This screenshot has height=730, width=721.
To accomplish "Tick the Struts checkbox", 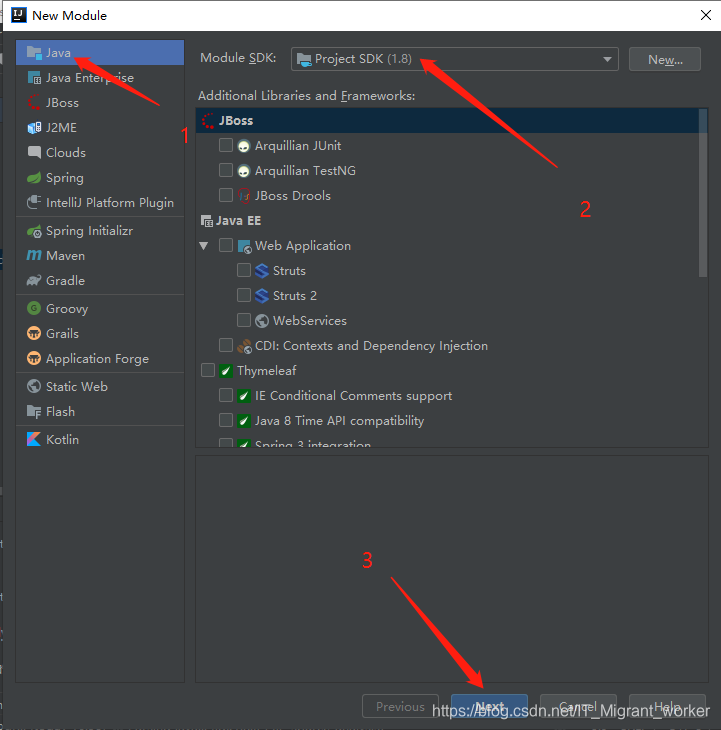I will coord(244,270).
